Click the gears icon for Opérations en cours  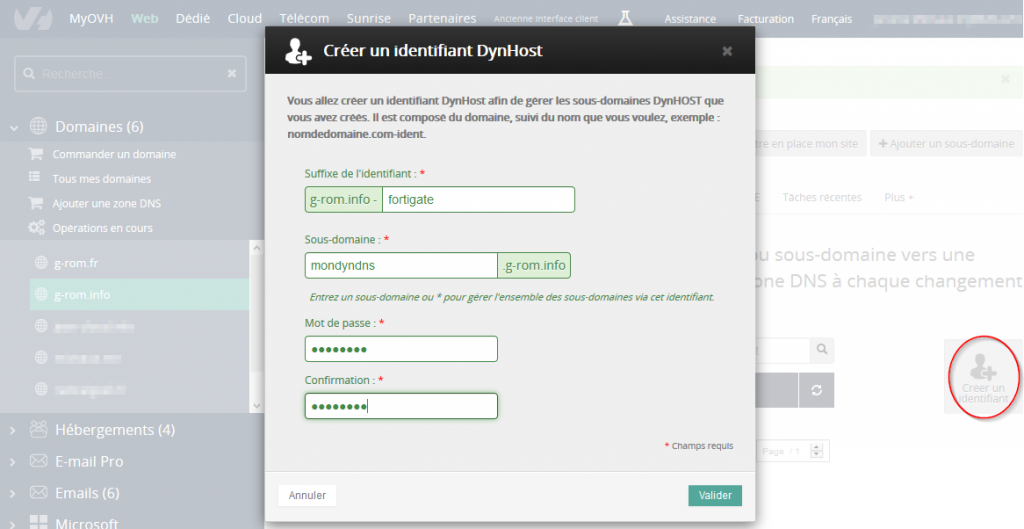point(36,228)
